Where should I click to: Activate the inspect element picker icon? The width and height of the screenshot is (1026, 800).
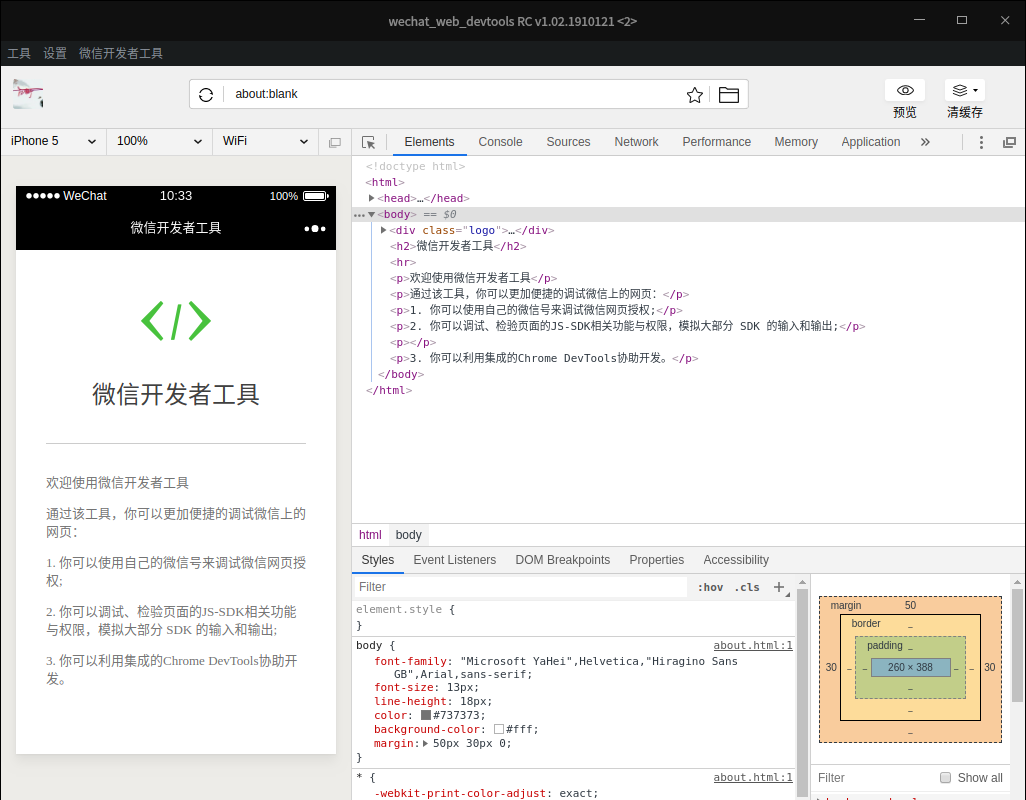point(369,142)
